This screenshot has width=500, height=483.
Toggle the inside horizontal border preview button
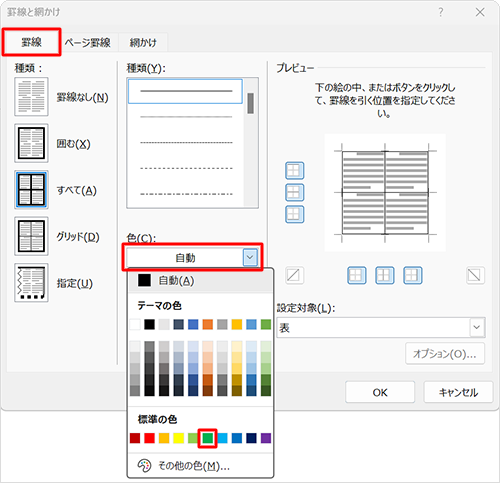click(x=295, y=192)
